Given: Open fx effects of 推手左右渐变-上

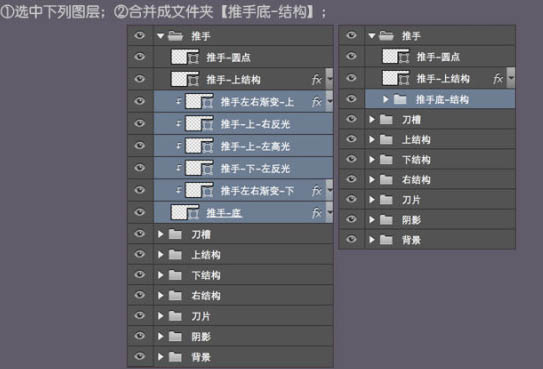Looking at the screenshot, I should [317, 102].
